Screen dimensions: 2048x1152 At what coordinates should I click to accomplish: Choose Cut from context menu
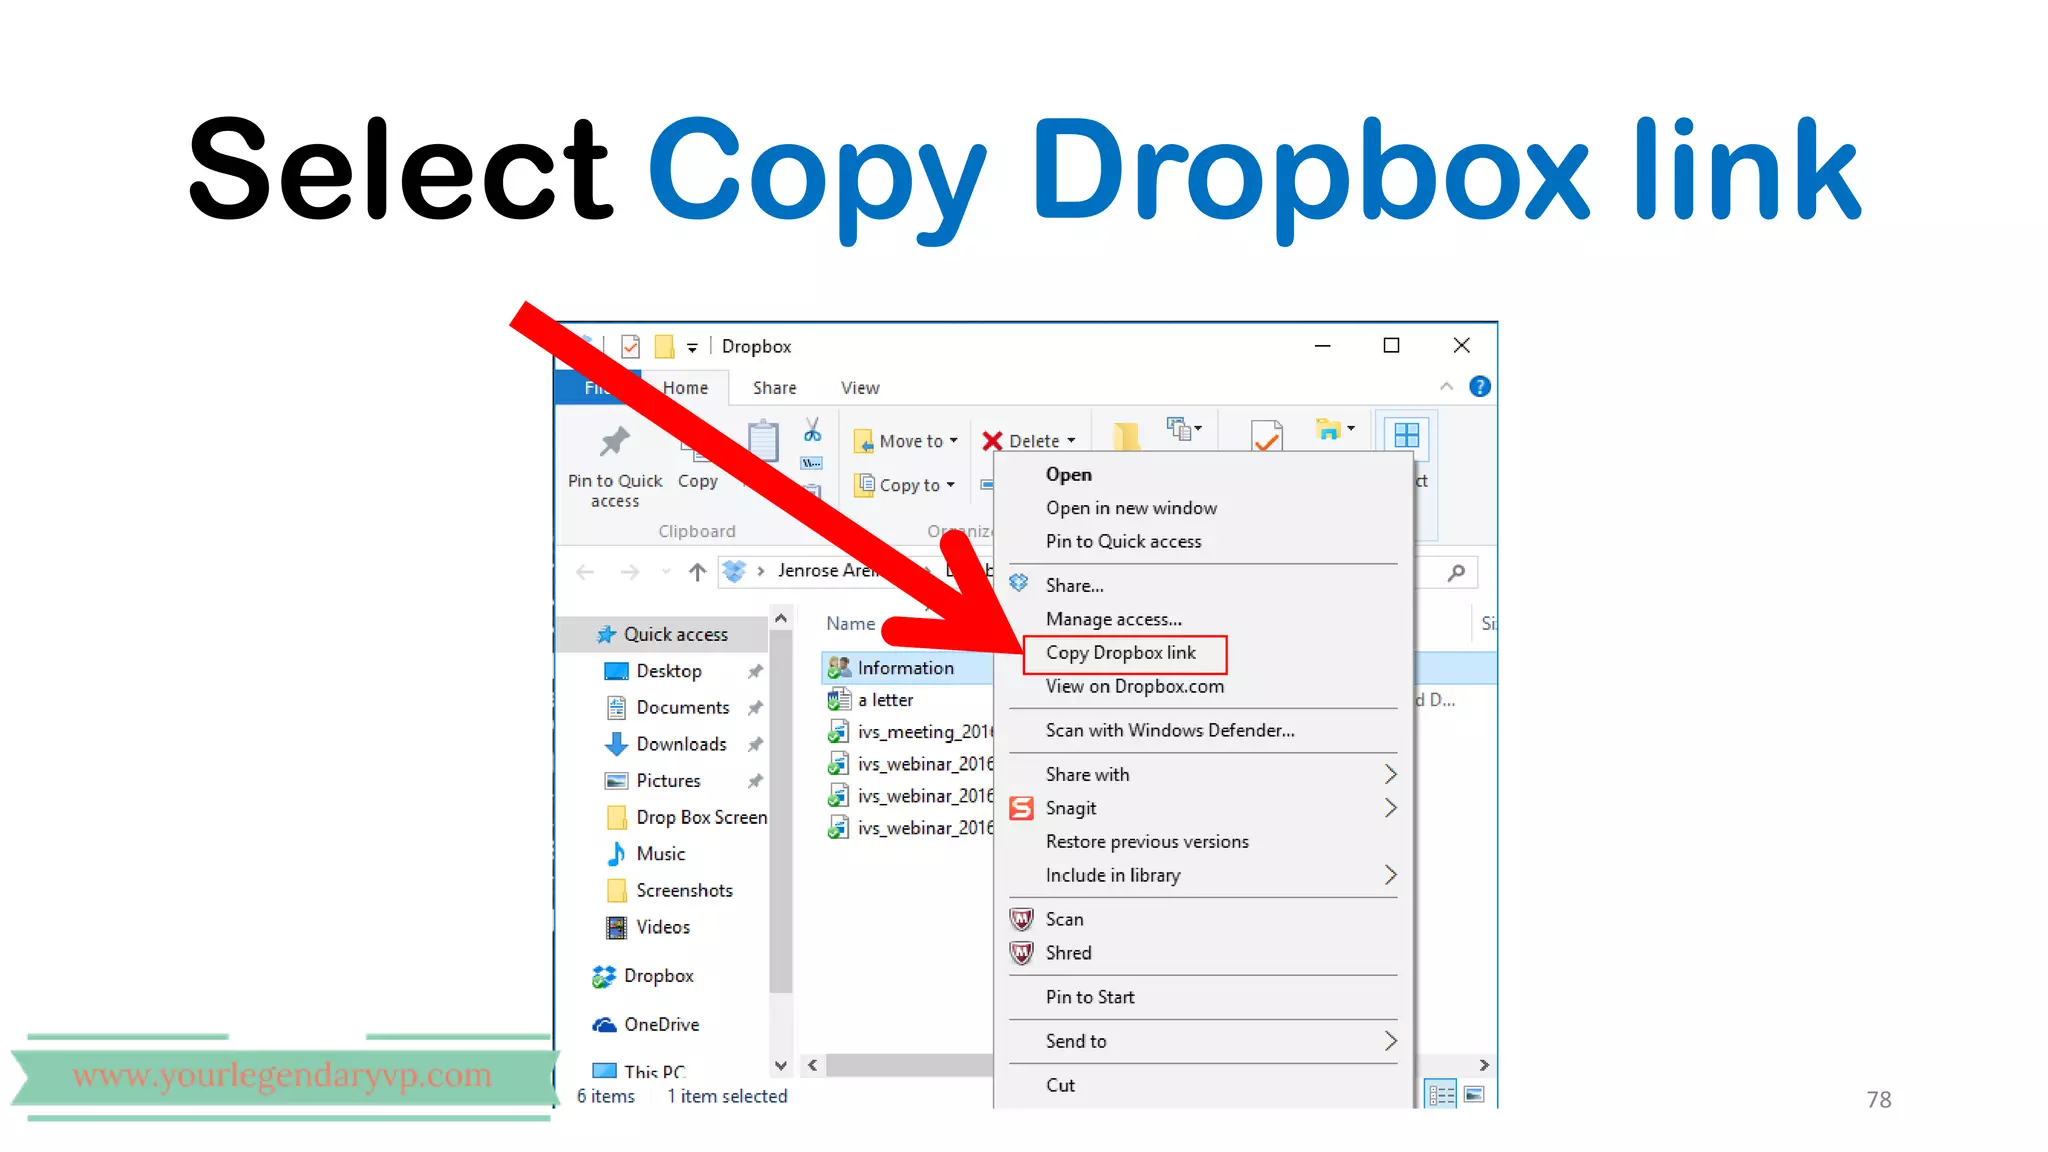point(1060,1085)
